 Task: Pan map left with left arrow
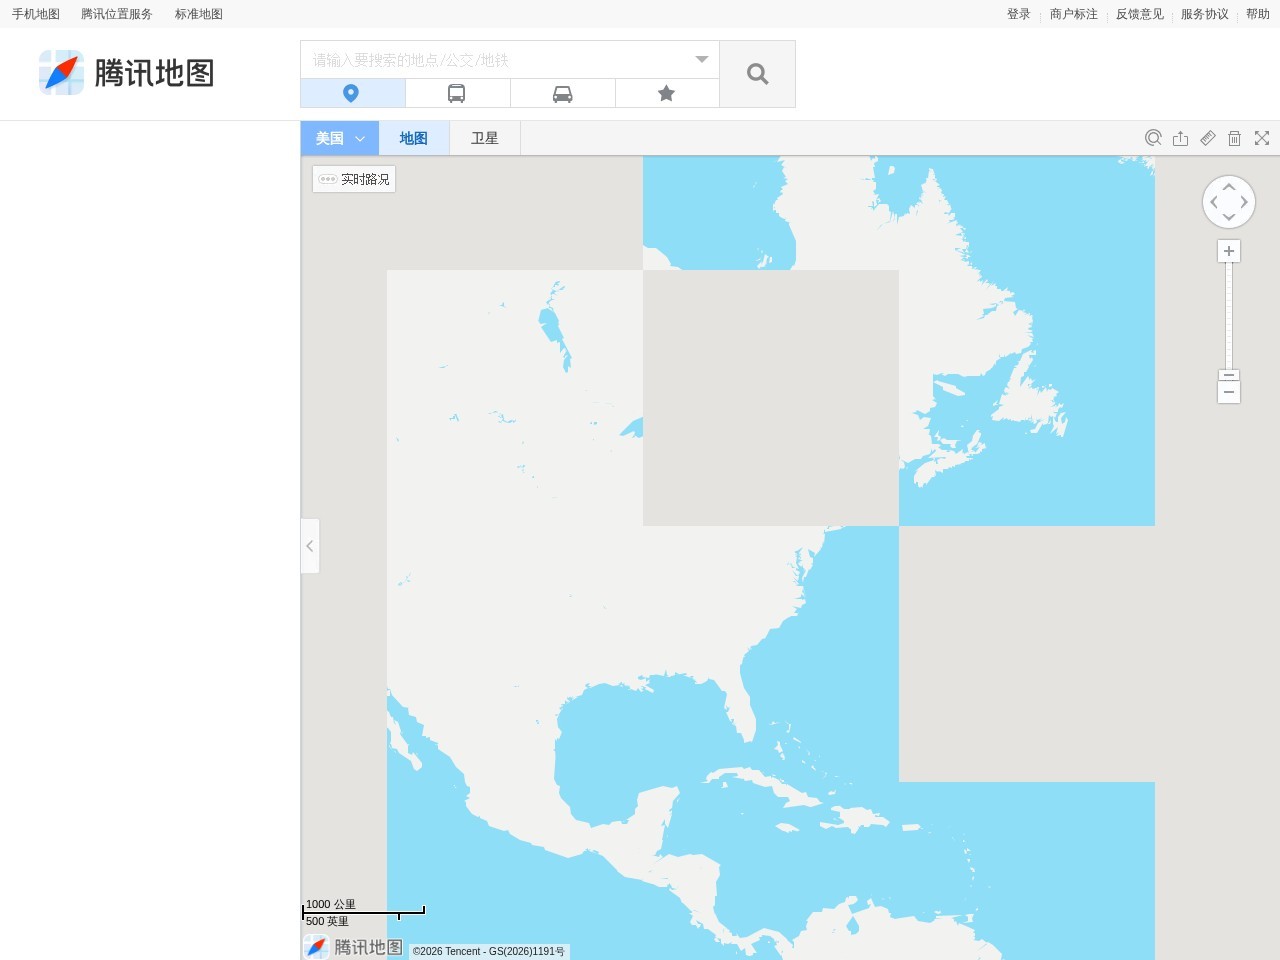click(x=1214, y=202)
